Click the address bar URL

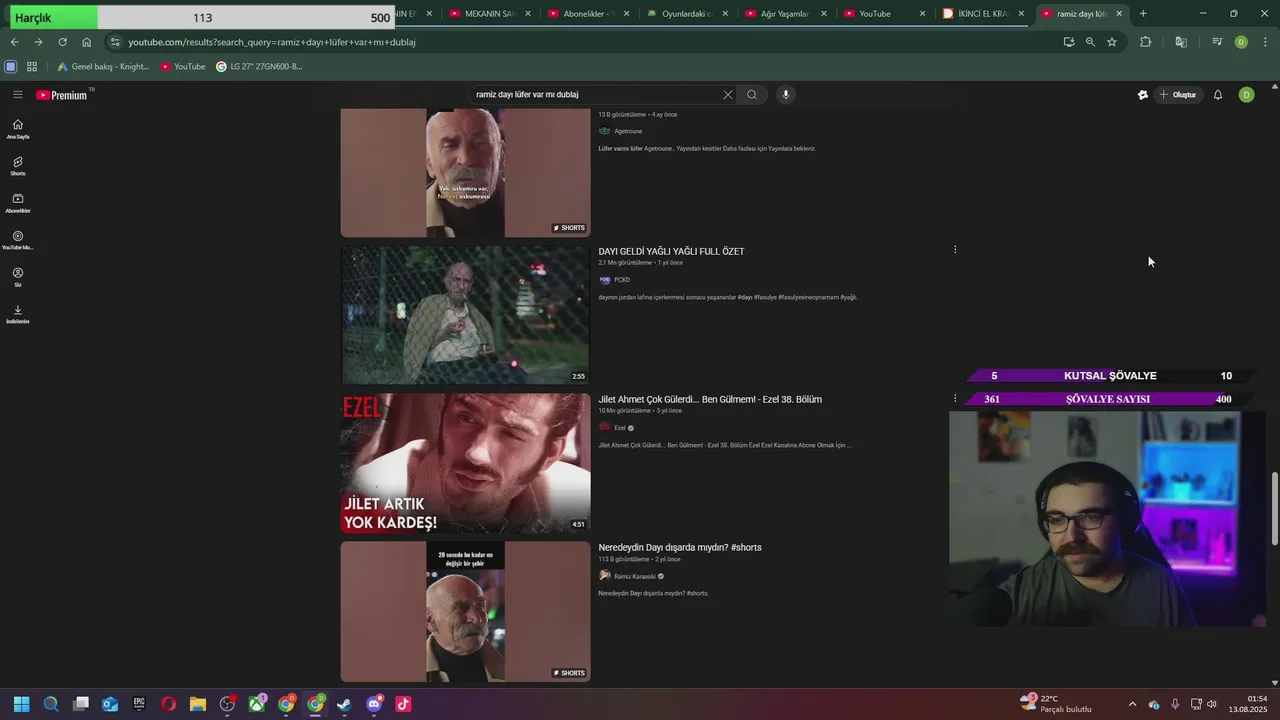coord(272,42)
